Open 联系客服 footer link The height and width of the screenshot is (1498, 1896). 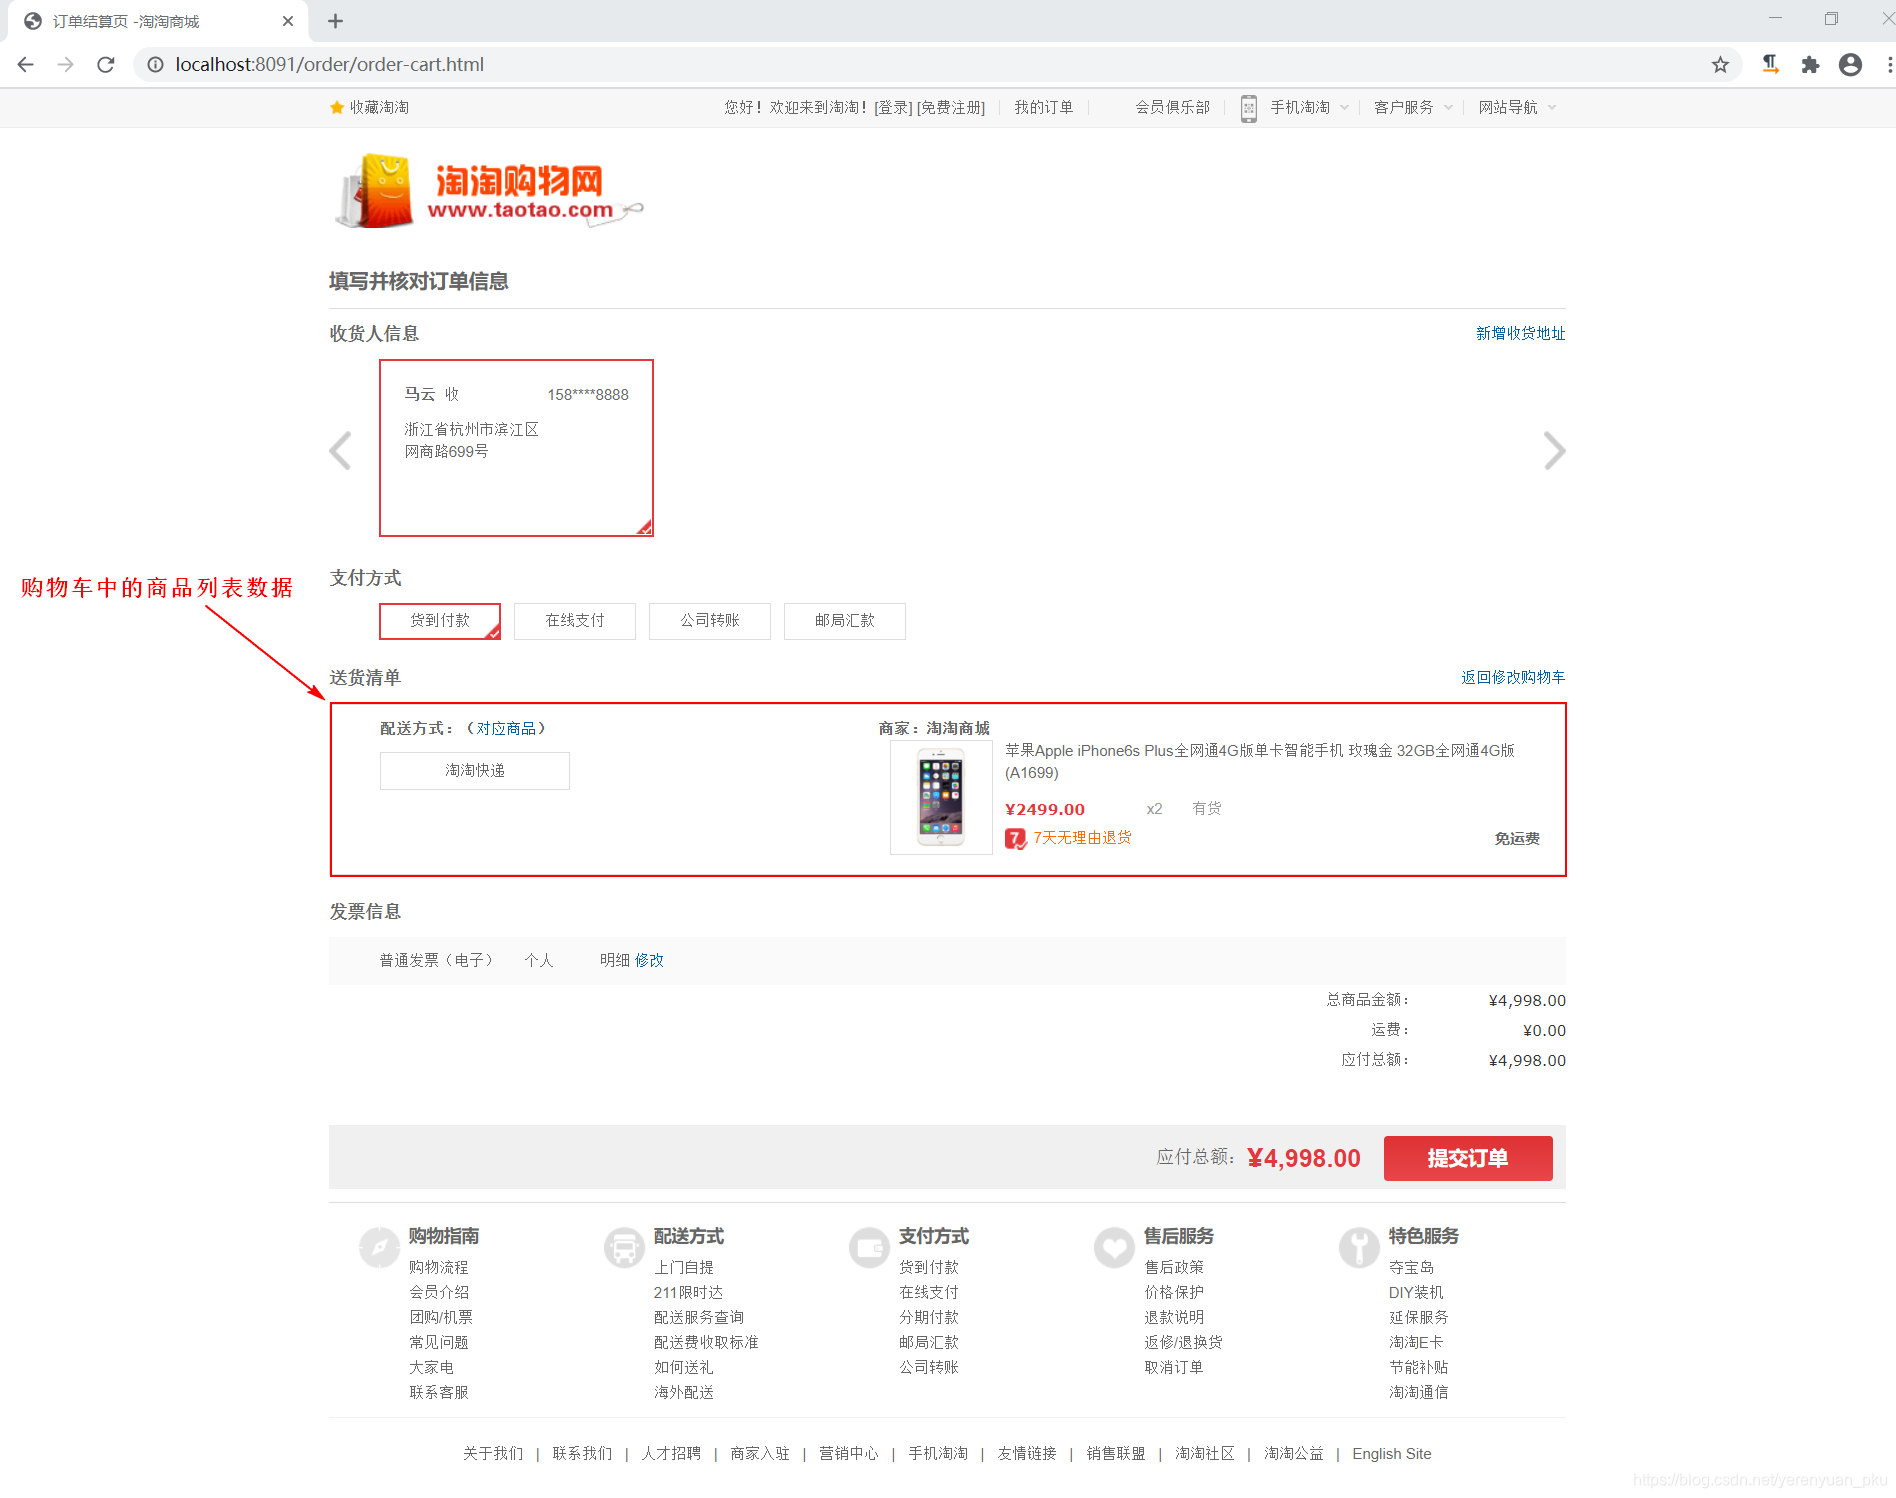pos(439,1393)
